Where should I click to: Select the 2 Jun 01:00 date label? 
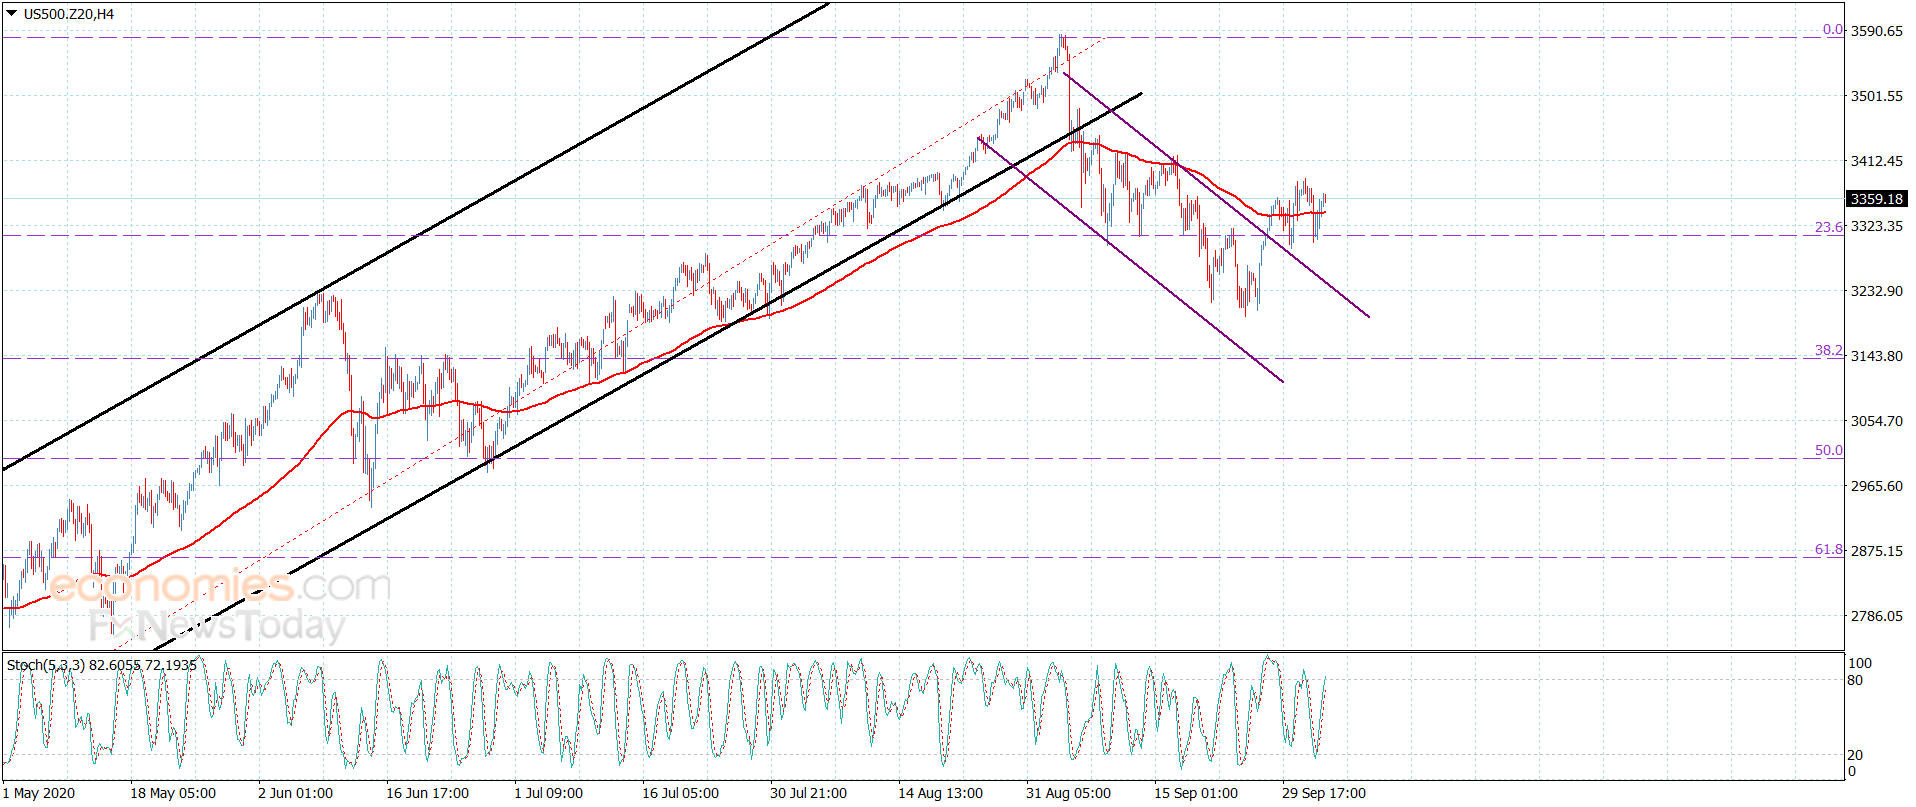[296, 793]
